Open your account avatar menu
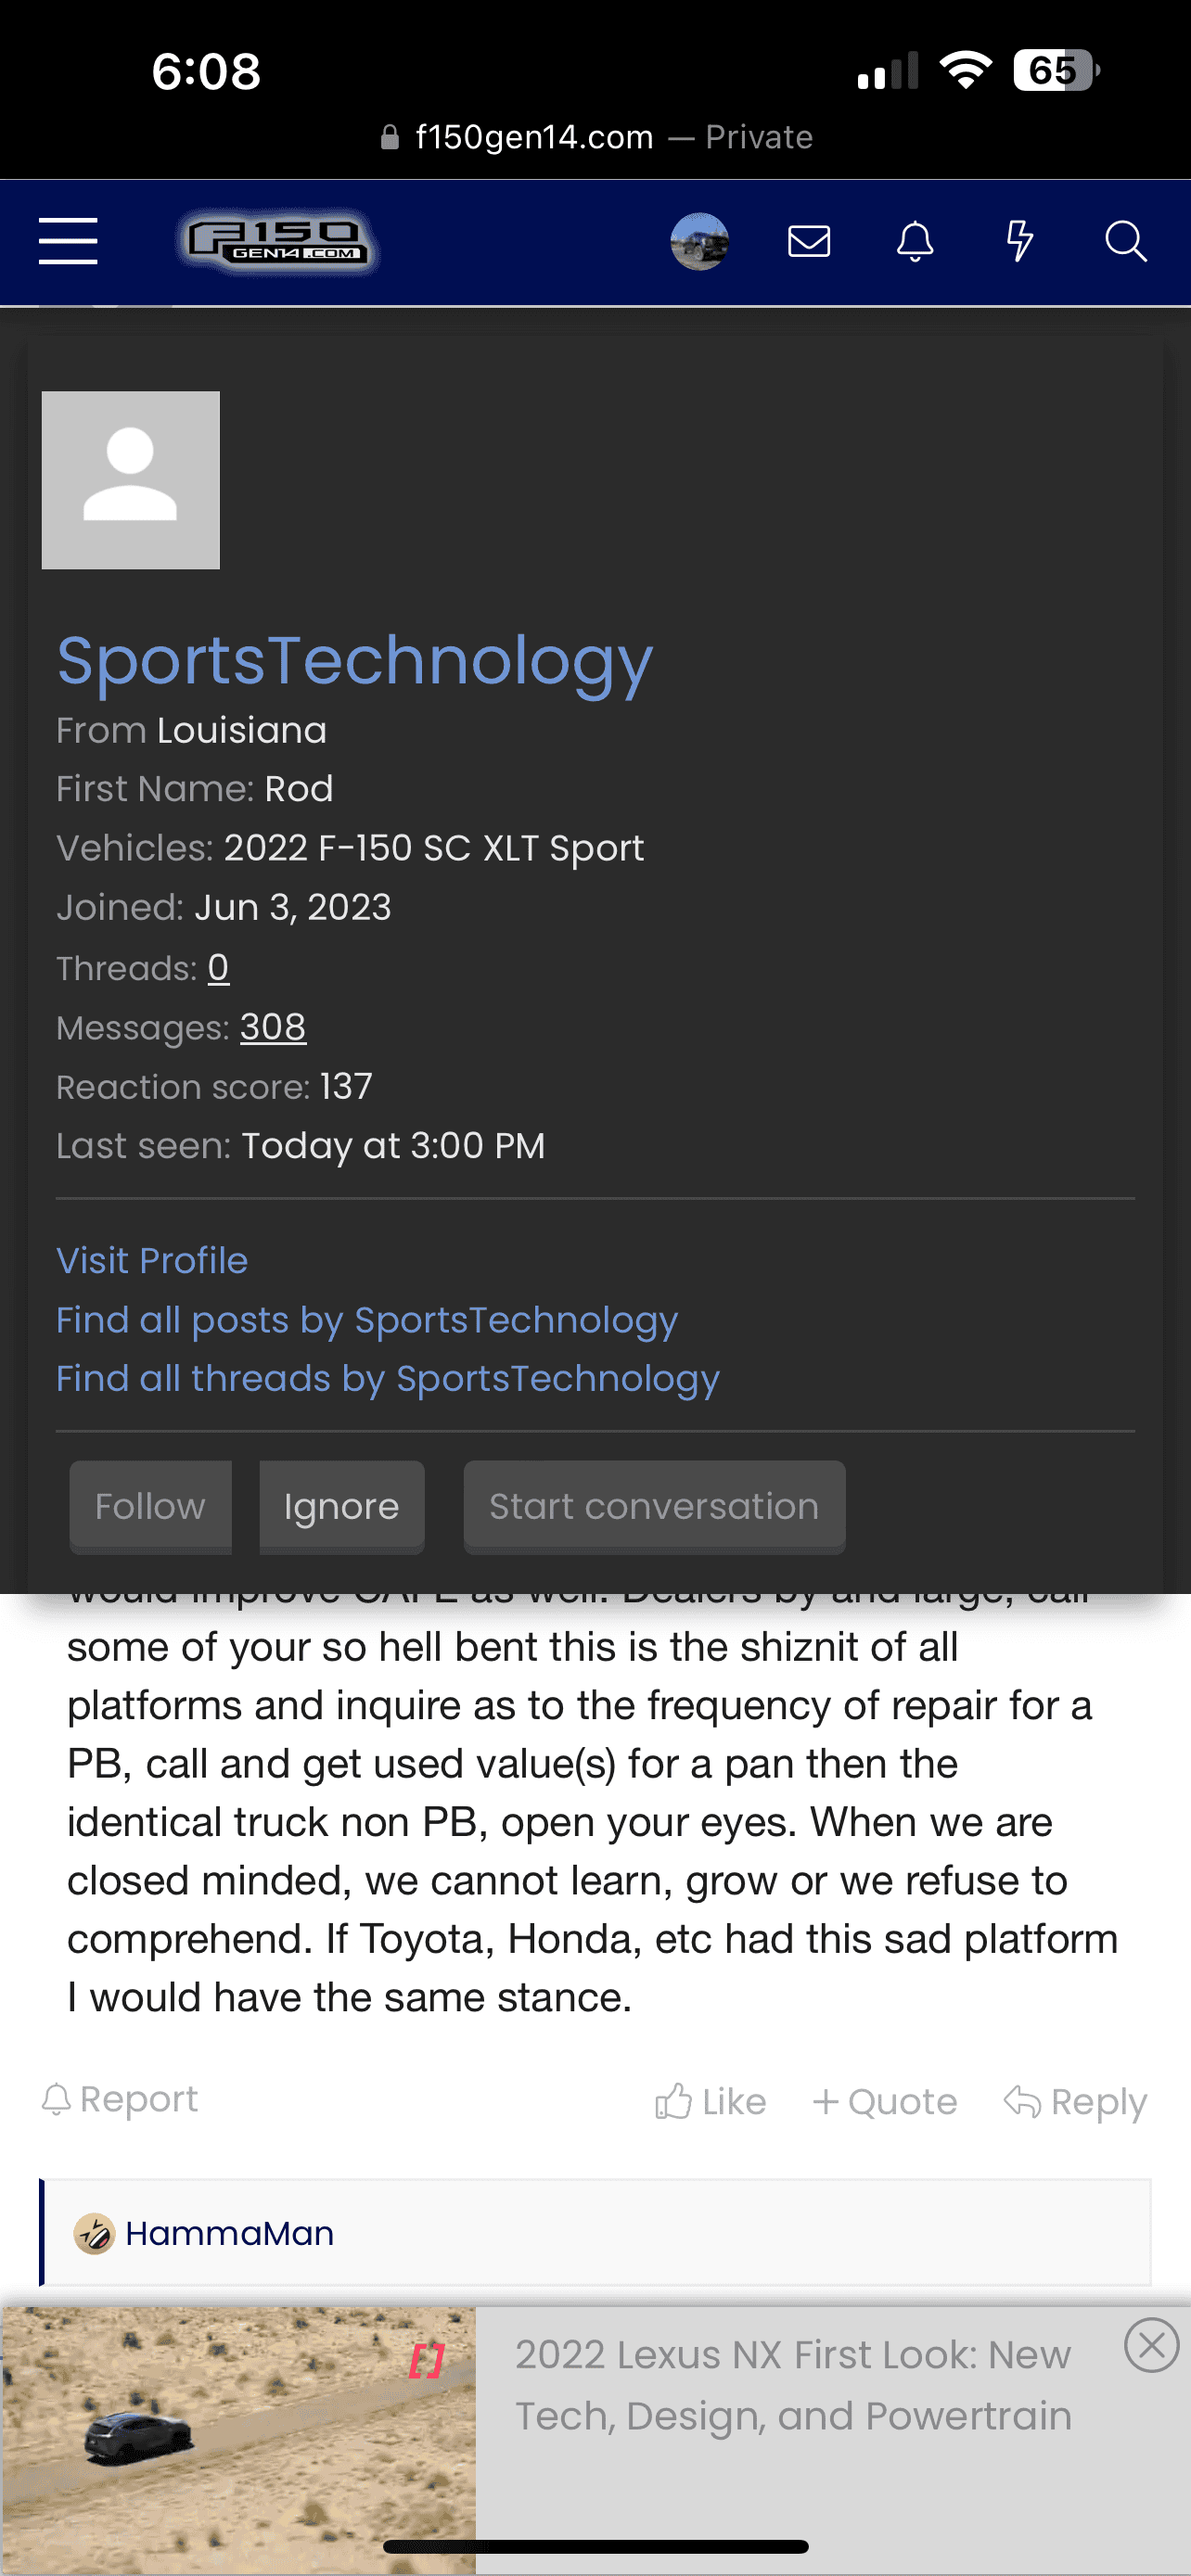The image size is (1191, 2576). tap(699, 241)
